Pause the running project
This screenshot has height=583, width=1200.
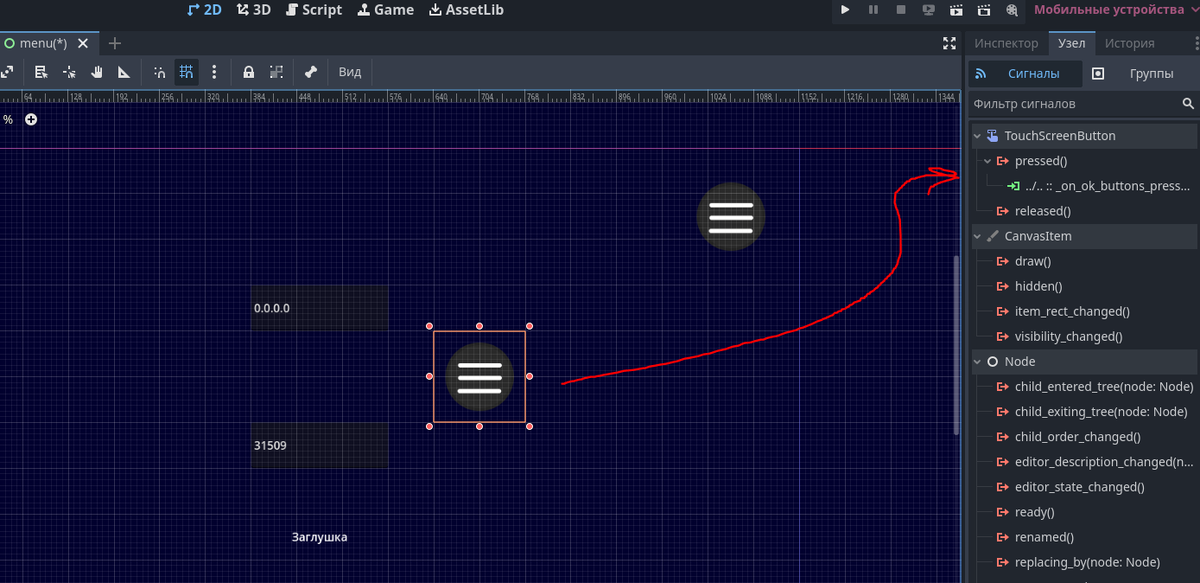873,10
